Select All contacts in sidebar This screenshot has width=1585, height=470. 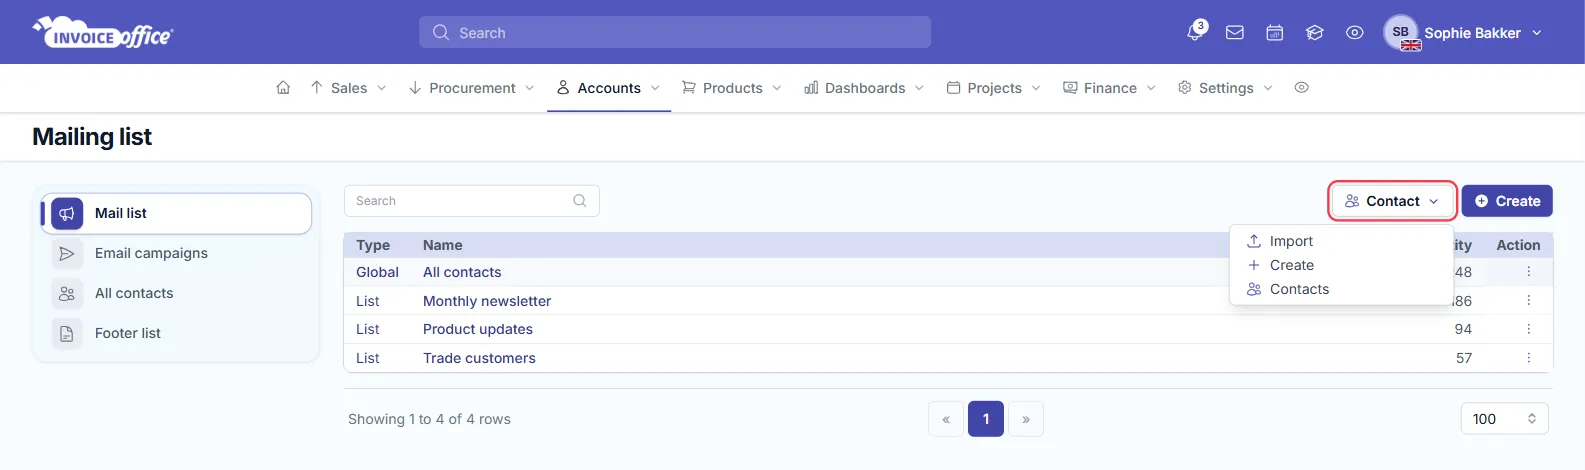tap(176, 293)
